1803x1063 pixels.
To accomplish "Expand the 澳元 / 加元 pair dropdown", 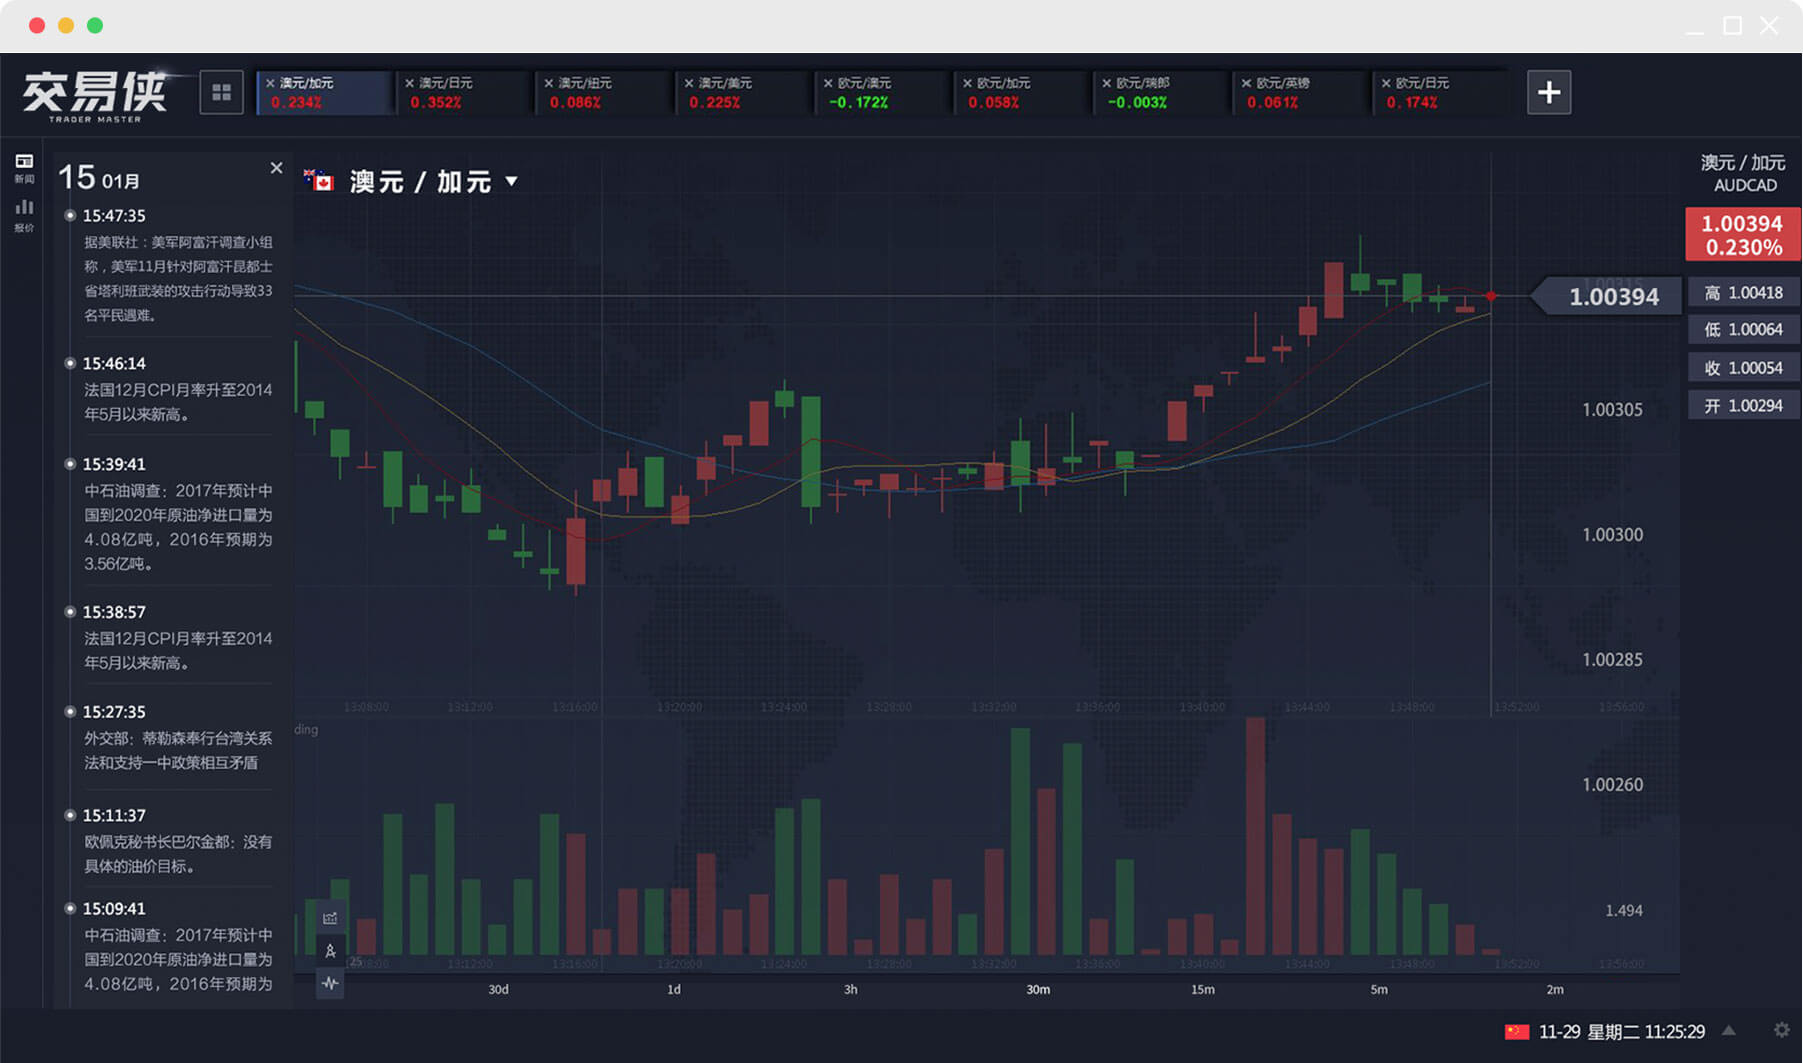I will pos(512,181).
